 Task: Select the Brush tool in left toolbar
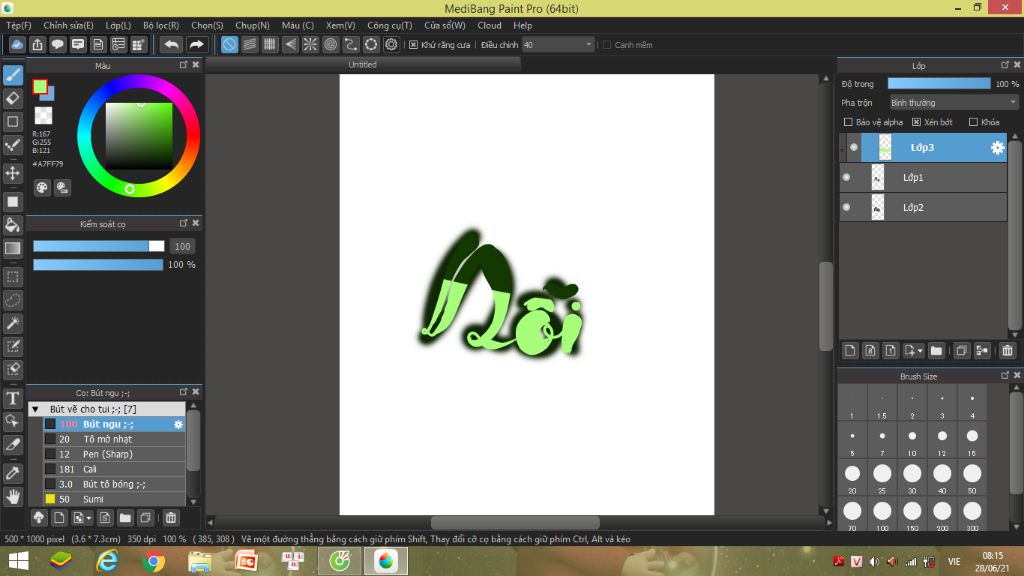point(12,75)
